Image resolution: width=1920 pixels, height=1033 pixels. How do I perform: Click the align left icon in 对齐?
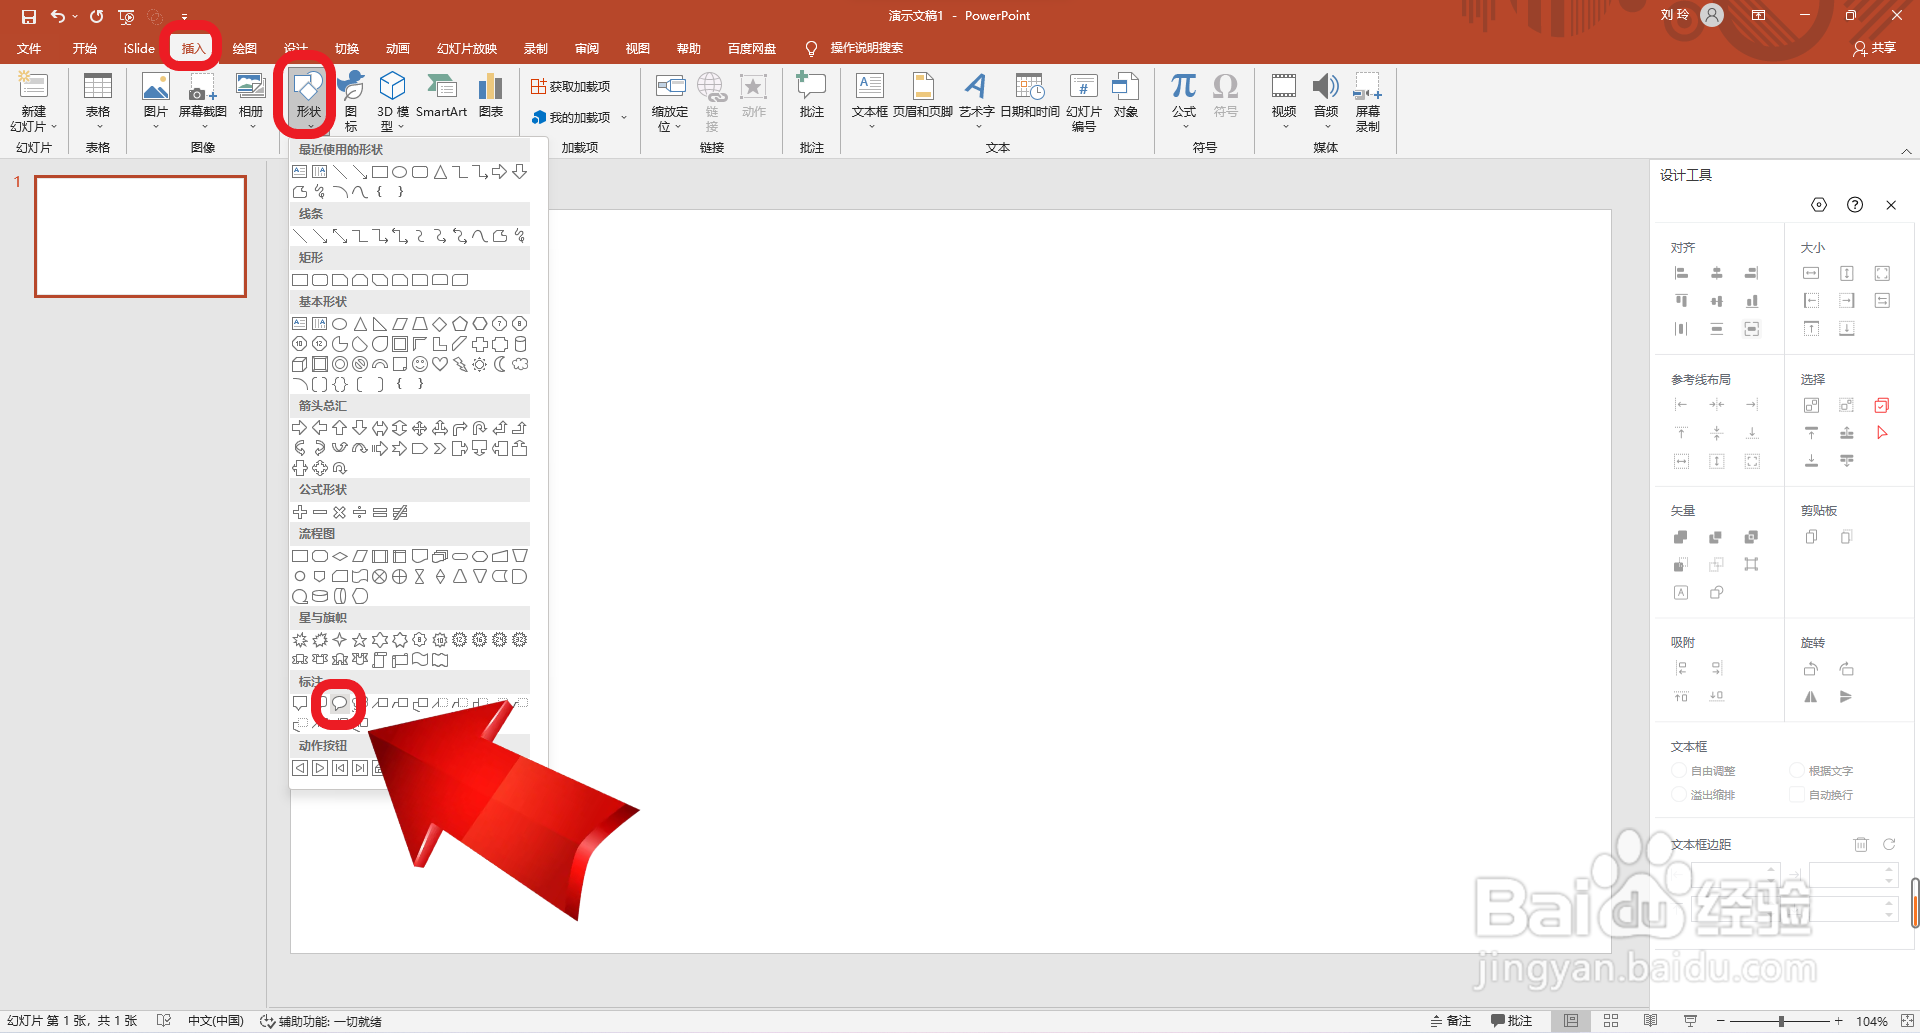1681,273
